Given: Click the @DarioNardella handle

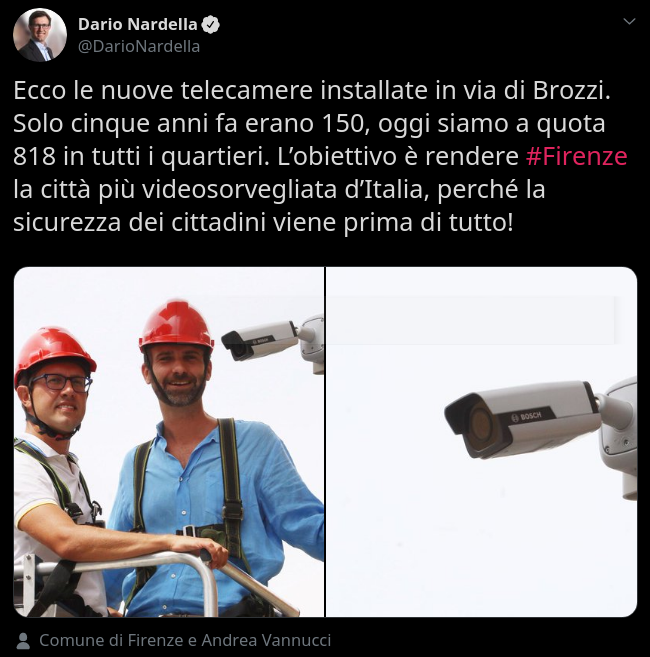Looking at the screenshot, I should tap(139, 47).
